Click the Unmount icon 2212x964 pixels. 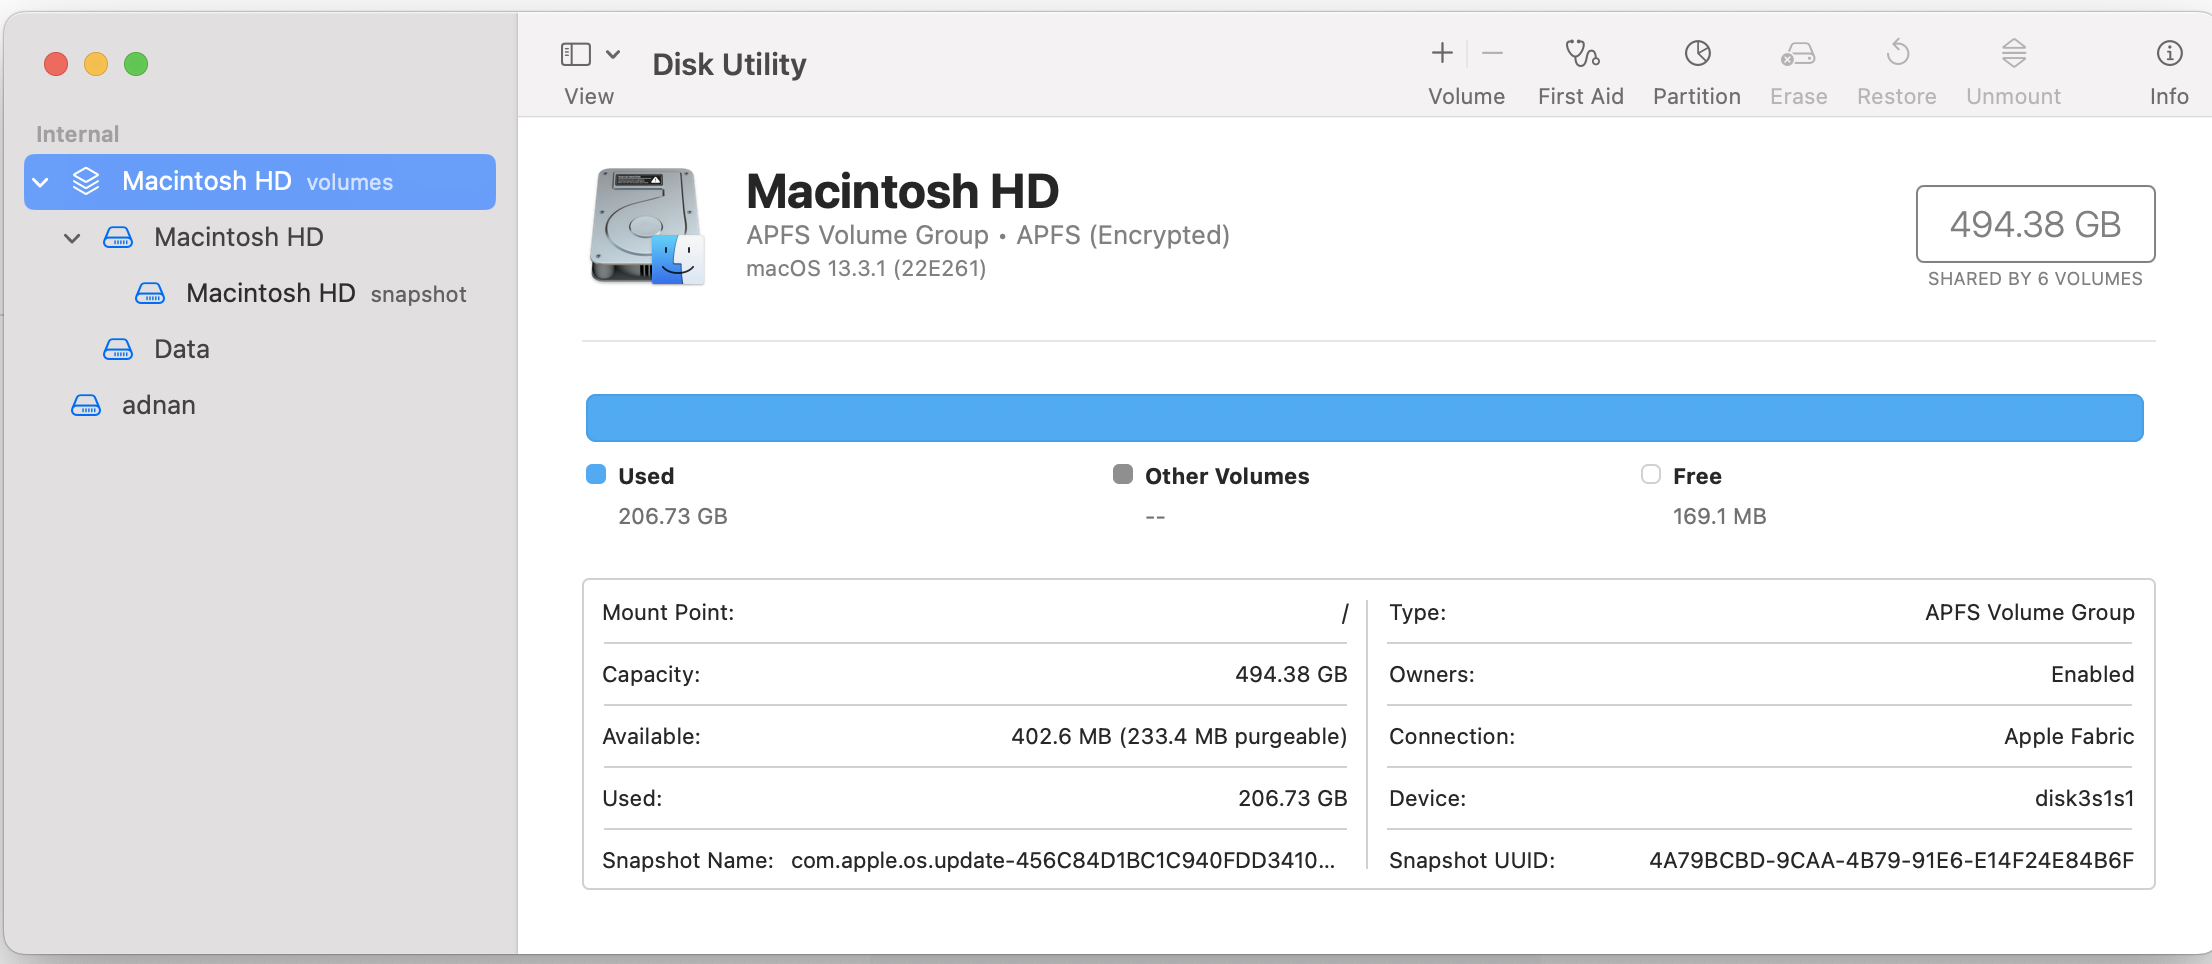click(x=2013, y=68)
